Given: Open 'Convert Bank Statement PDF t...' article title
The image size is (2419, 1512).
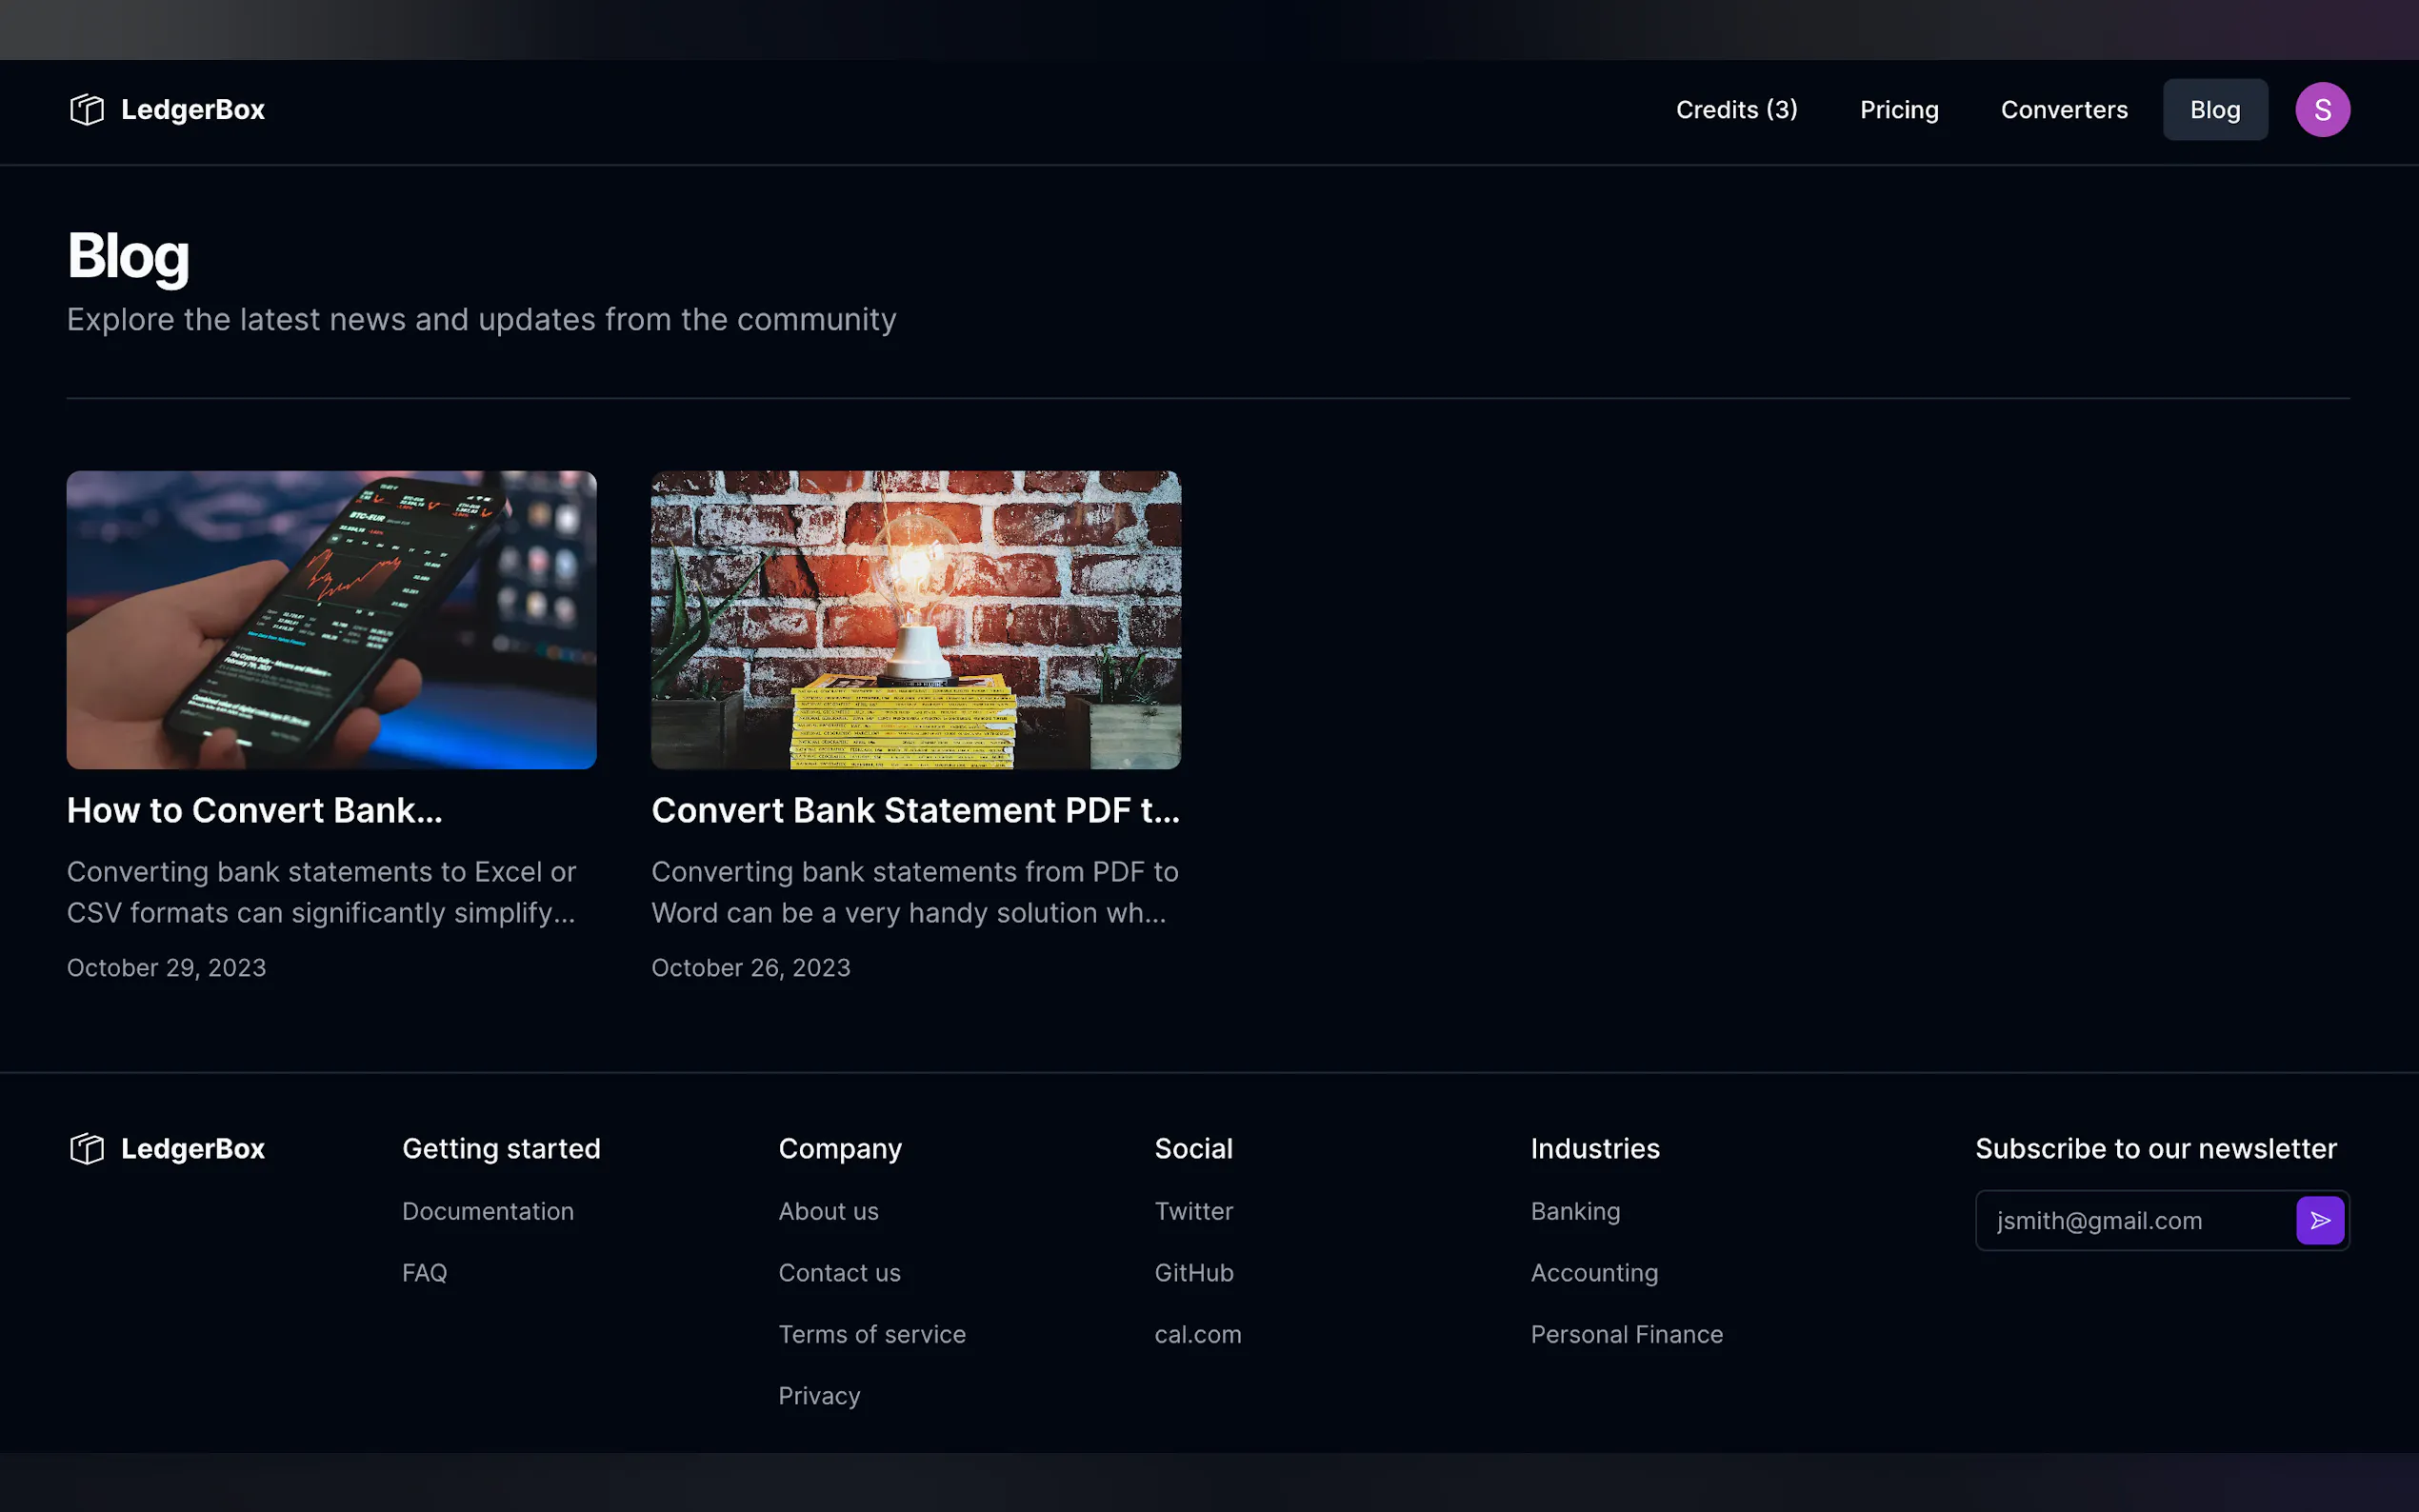Looking at the screenshot, I should click(915, 810).
